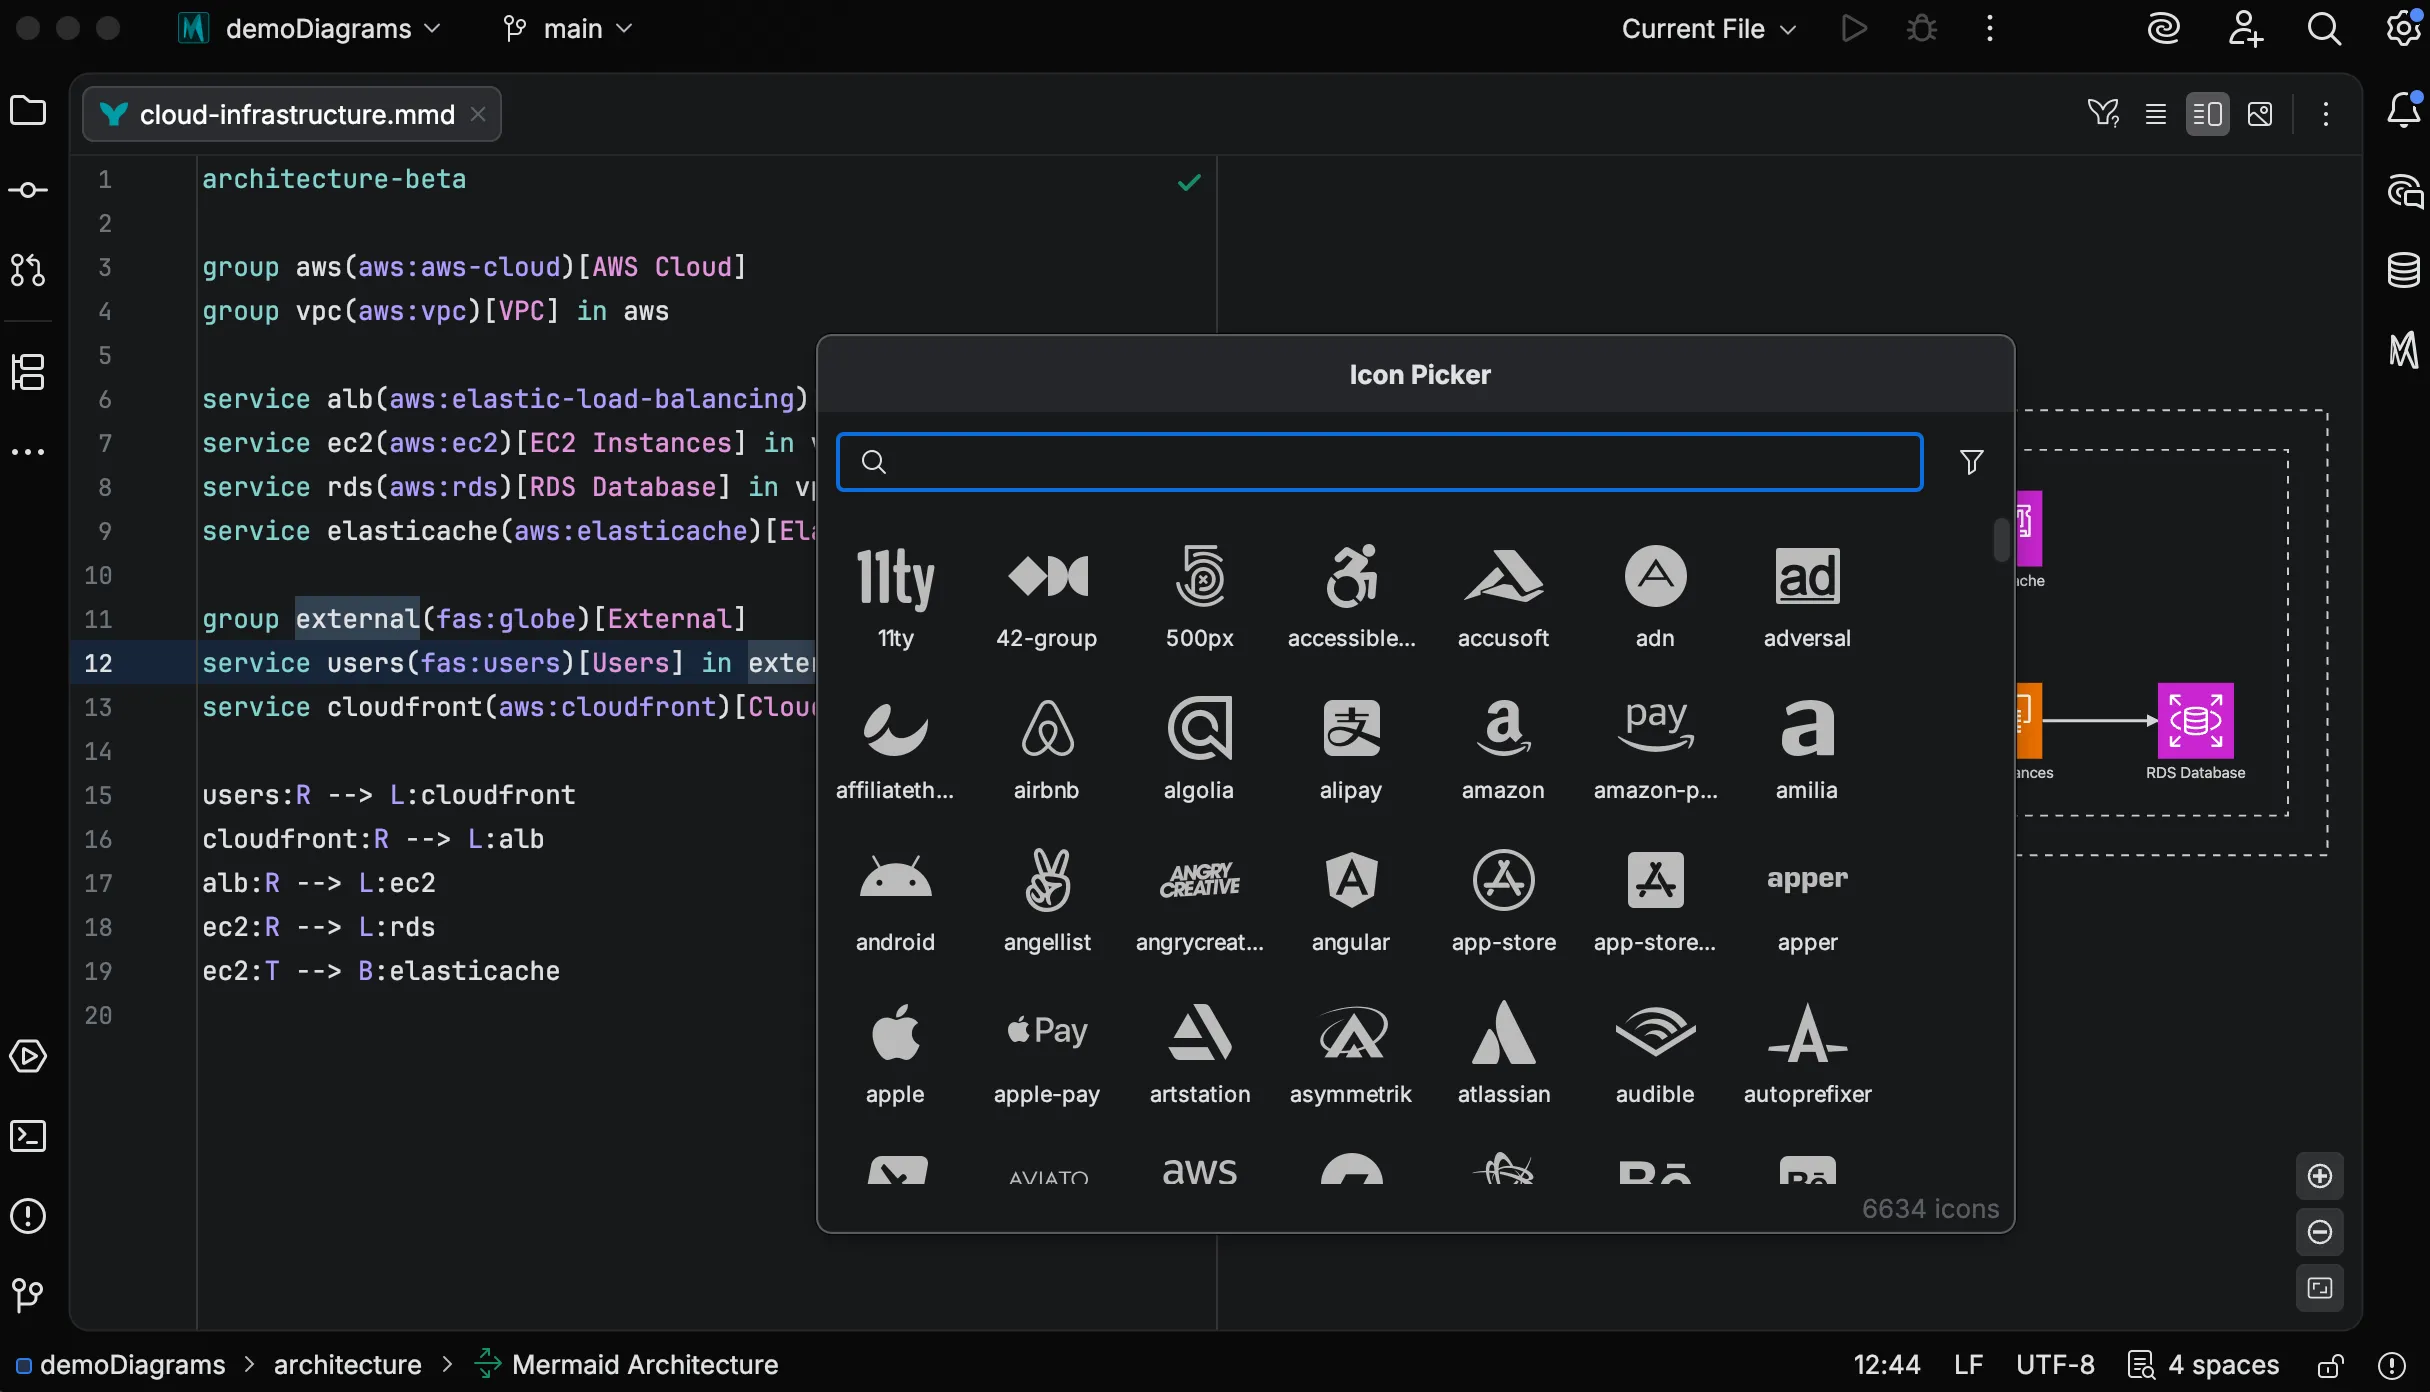Viewport: 2430px width, 1392px height.
Task: Open the Project tool window folder icon
Action: click(29, 110)
